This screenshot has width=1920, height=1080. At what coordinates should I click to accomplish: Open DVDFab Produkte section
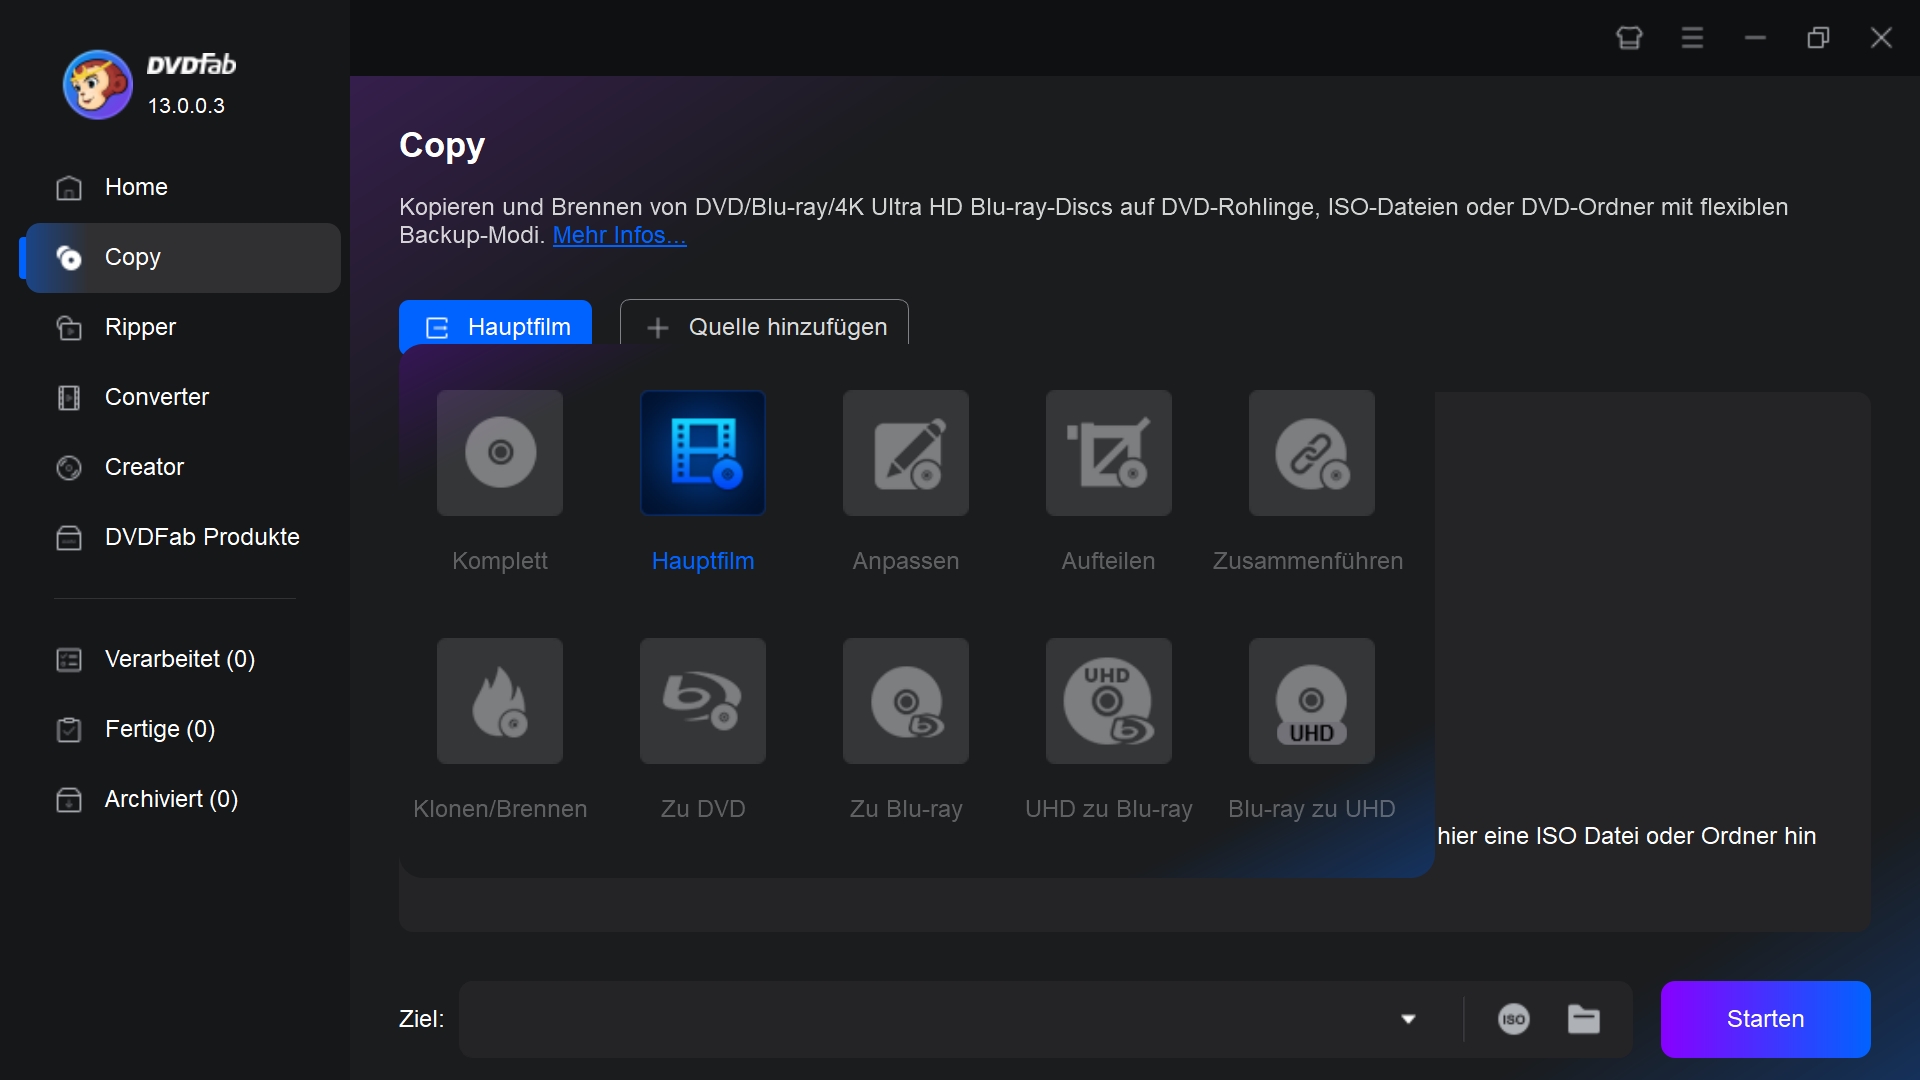(x=202, y=537)
